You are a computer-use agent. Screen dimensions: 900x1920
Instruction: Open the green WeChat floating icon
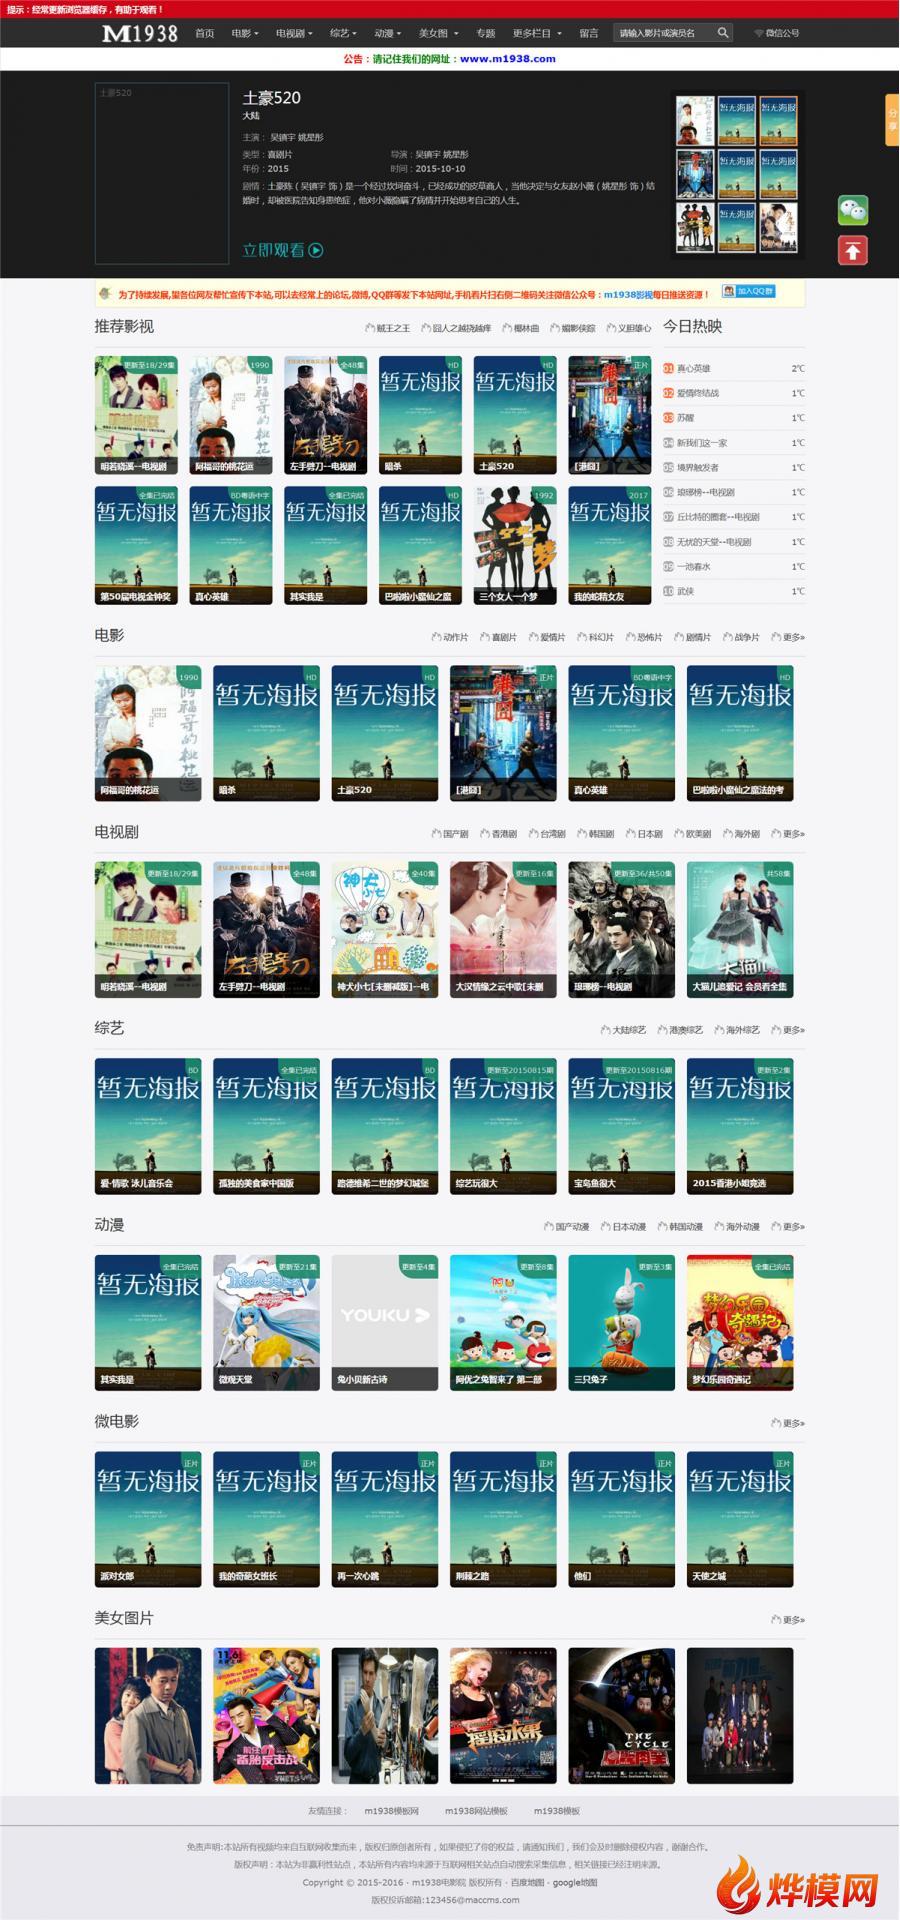tap(853, 210)
